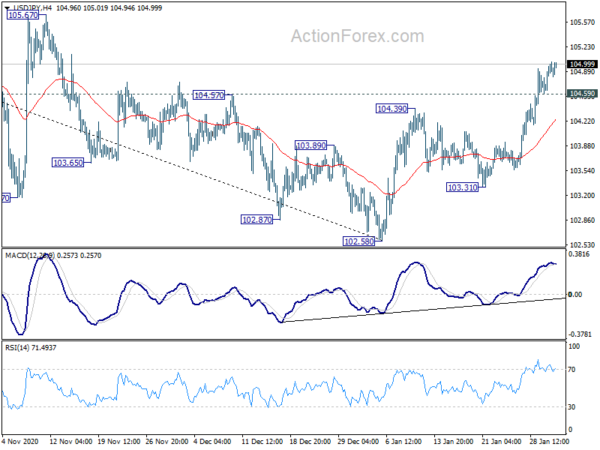Click the USDJPY,H4 chart title
The height and width of the screenshot is (450, 600).
tap(32, 8)
